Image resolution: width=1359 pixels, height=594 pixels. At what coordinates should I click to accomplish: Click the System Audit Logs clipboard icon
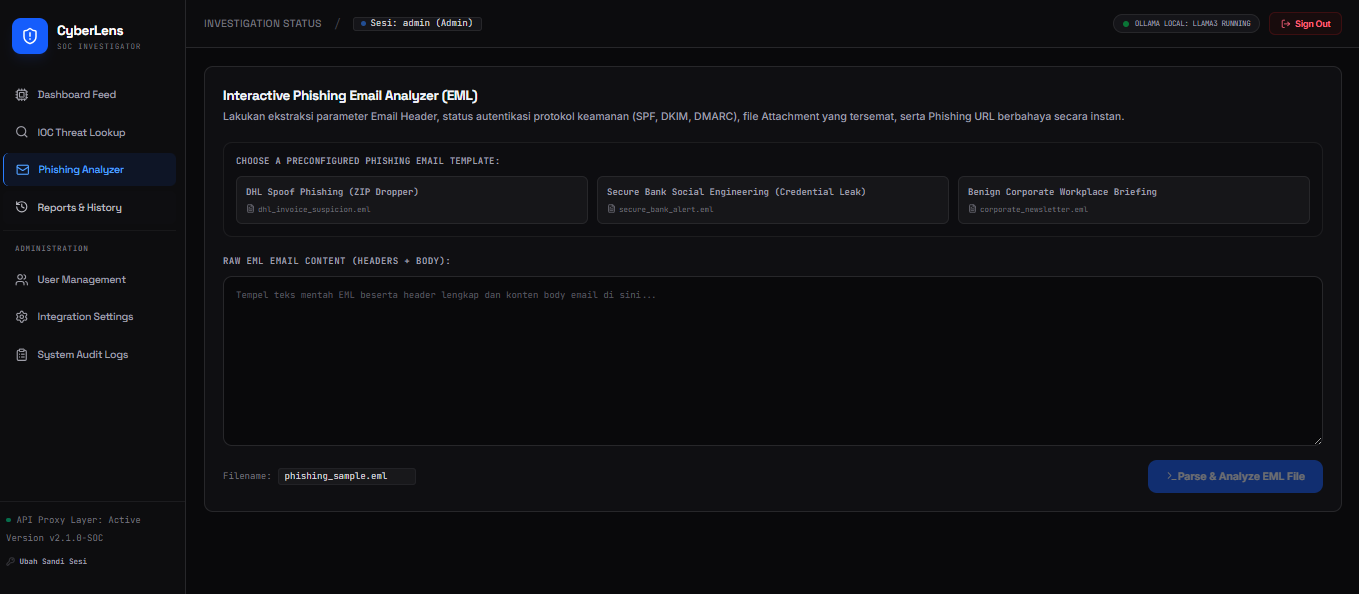click(22, 355)
